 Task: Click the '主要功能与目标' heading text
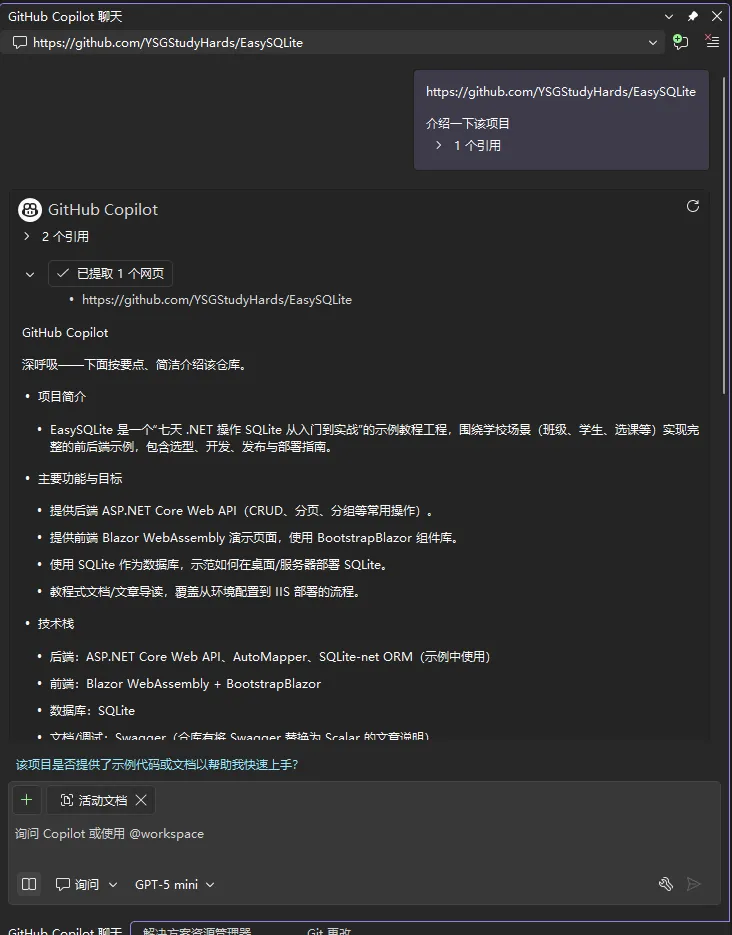click(x=80, y=478)
